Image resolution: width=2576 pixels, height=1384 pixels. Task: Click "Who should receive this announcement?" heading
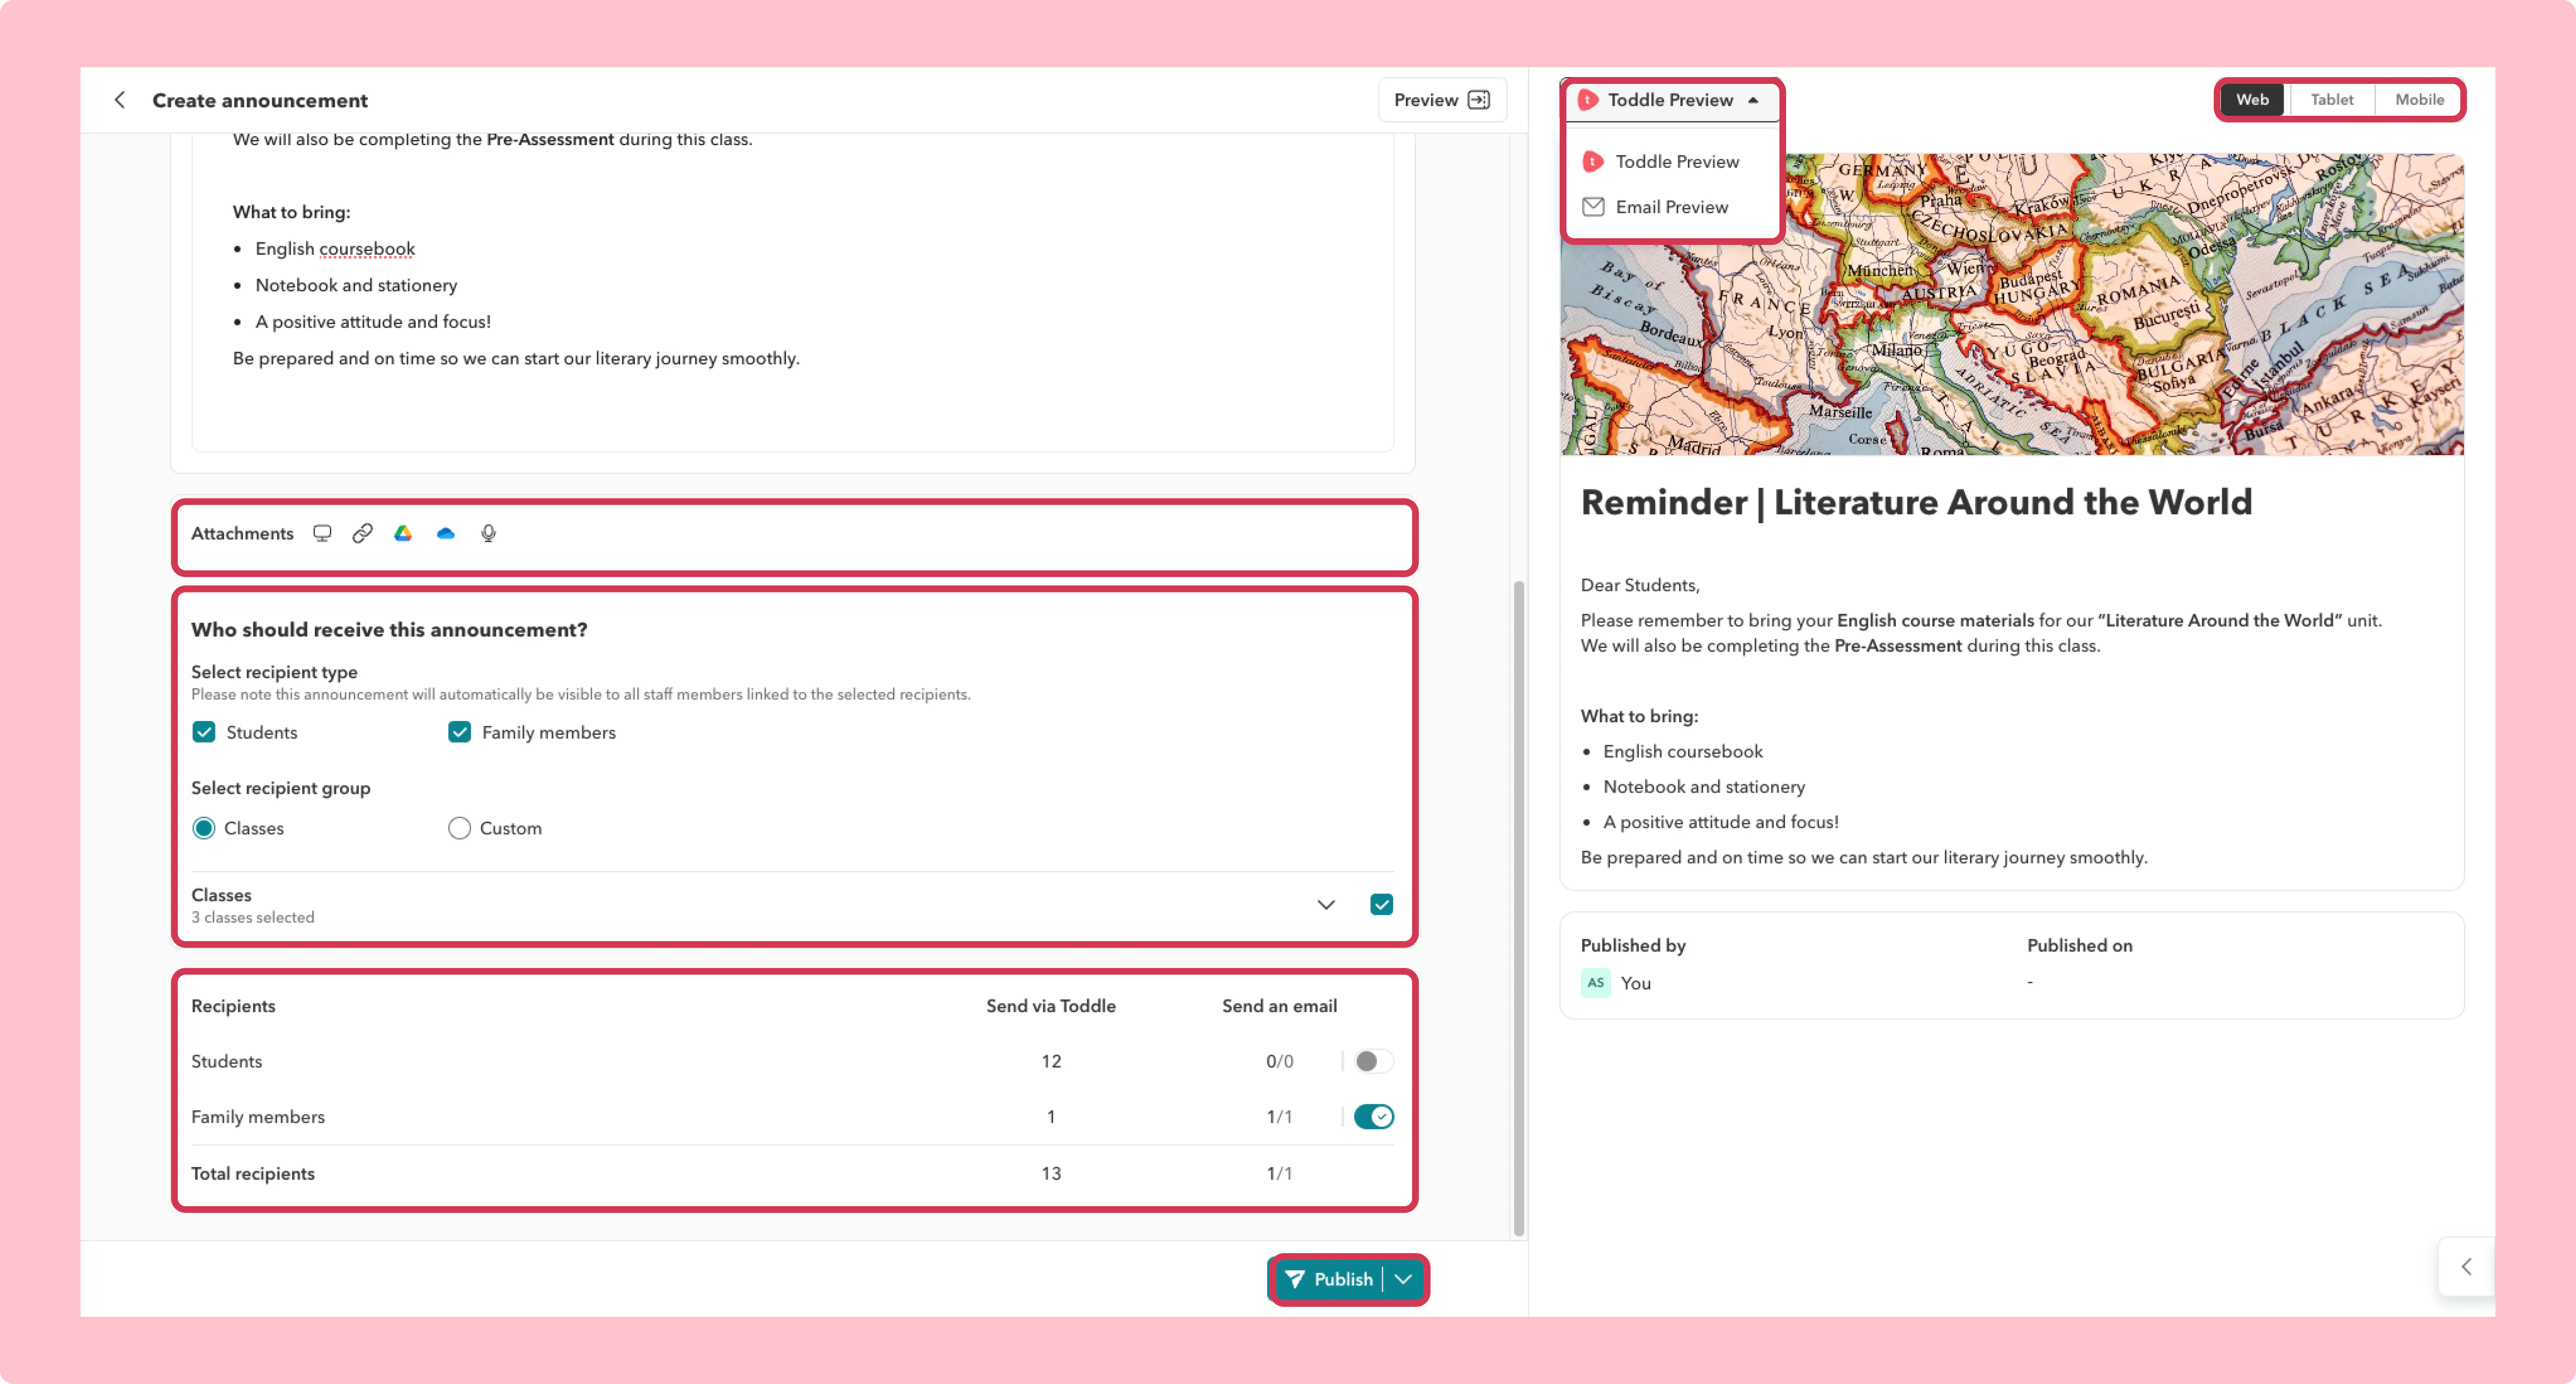coord(389,629)
